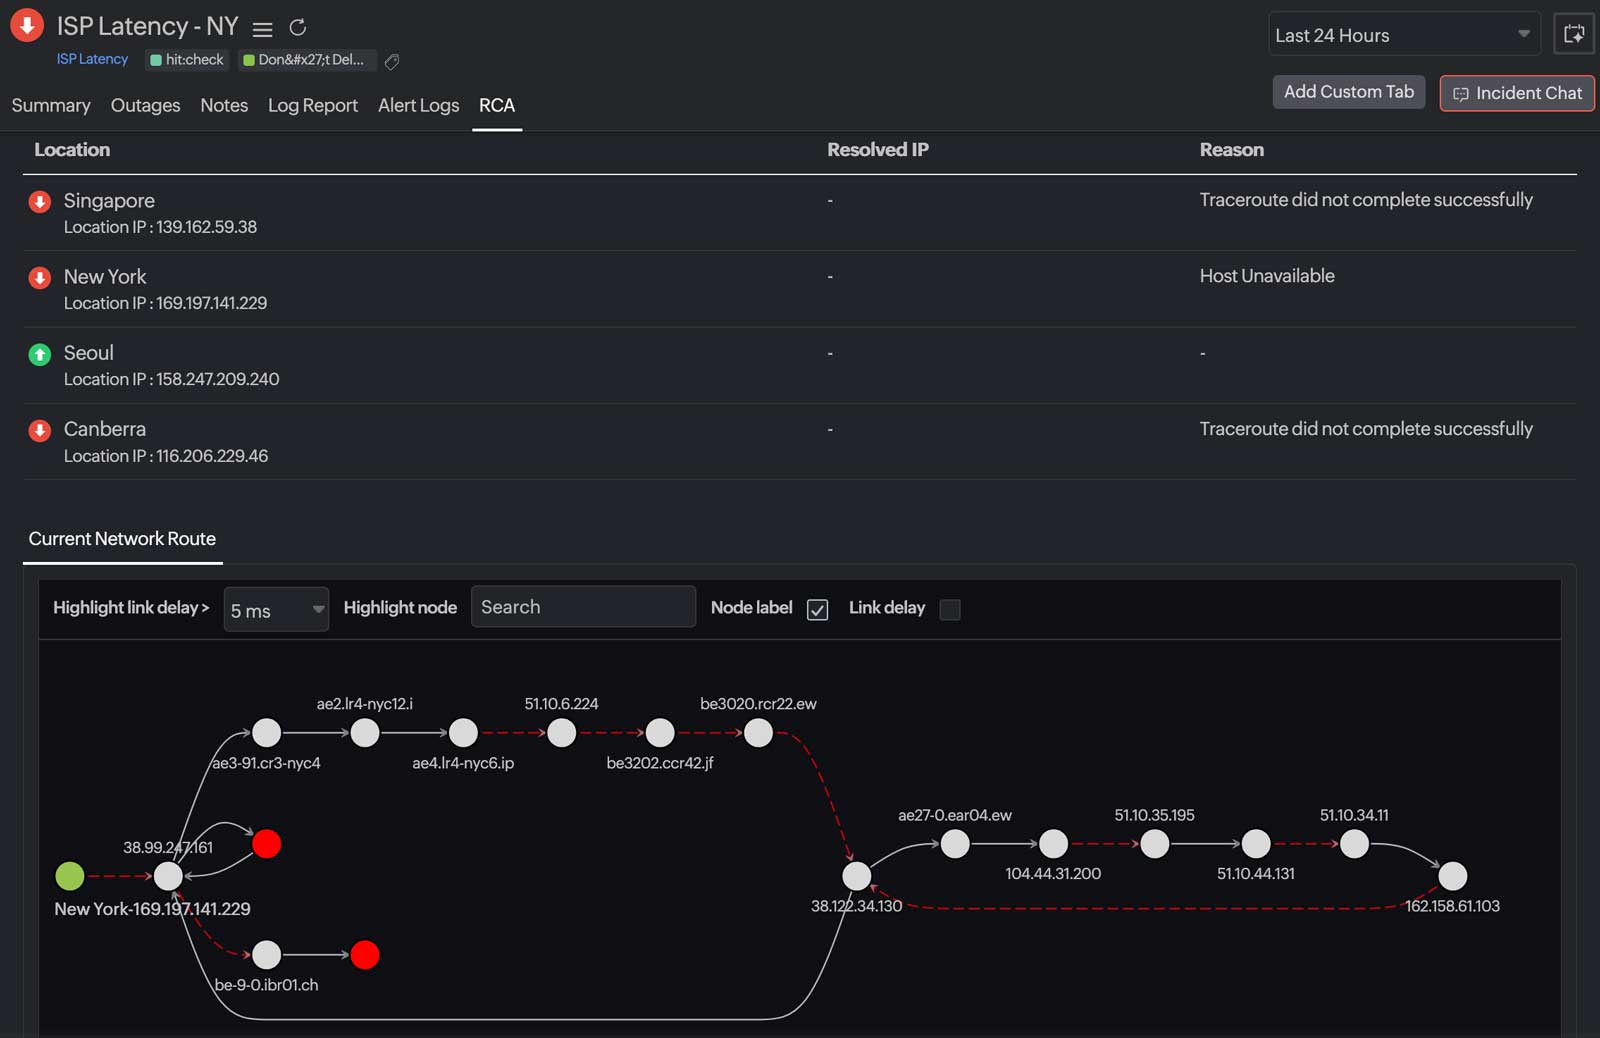The image size is (1600, 1038).
Task: Click the green up status icon for Seoul
Action: (40, 354)
